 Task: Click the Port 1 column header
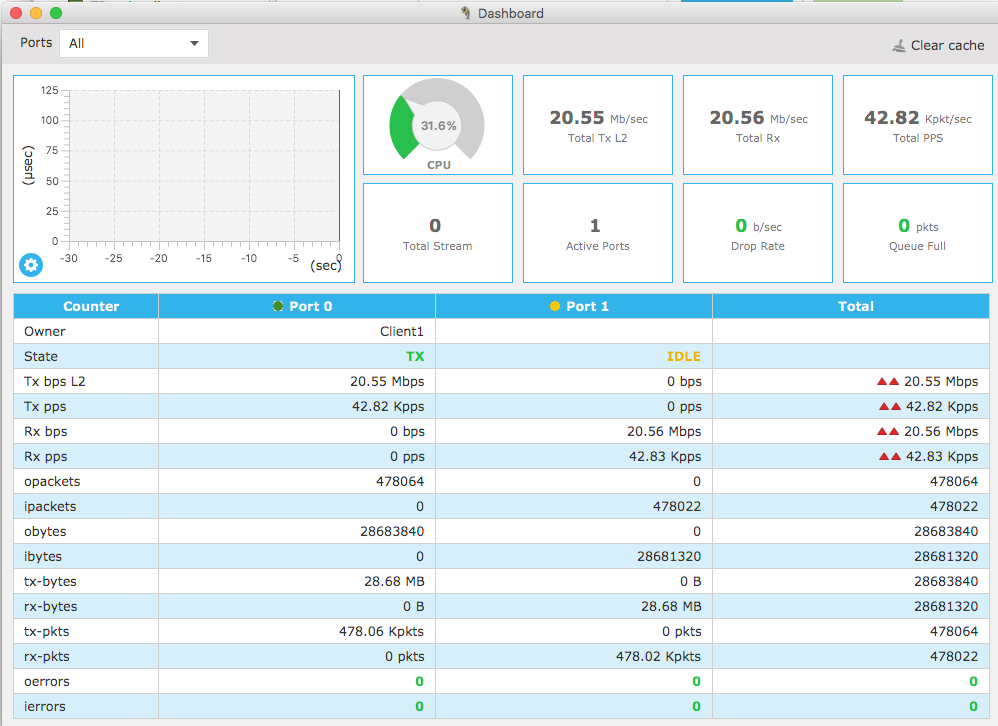point(574,306)
